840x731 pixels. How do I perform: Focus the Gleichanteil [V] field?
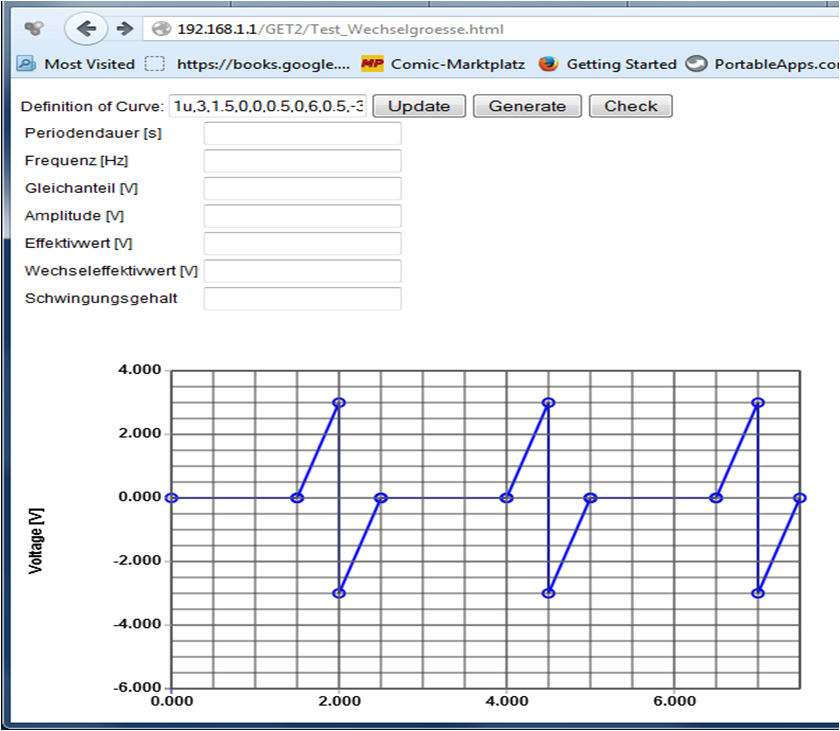[302, 189]
